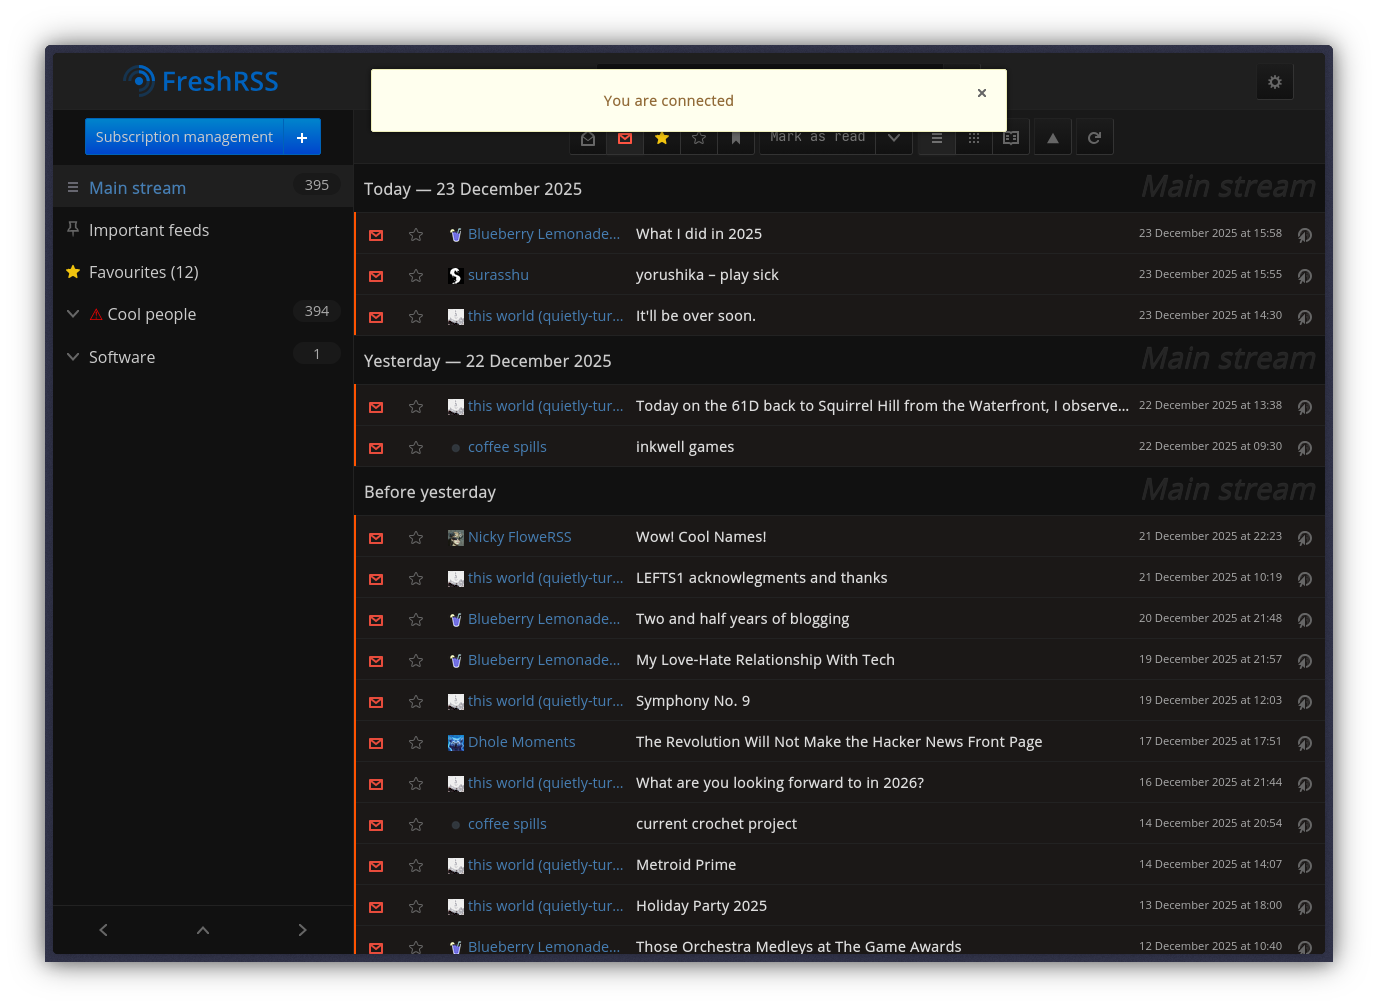Click the Subscription management button
Viewport: 1378px width, 1007px height.
pyautogui.click(x=184, y=137)
